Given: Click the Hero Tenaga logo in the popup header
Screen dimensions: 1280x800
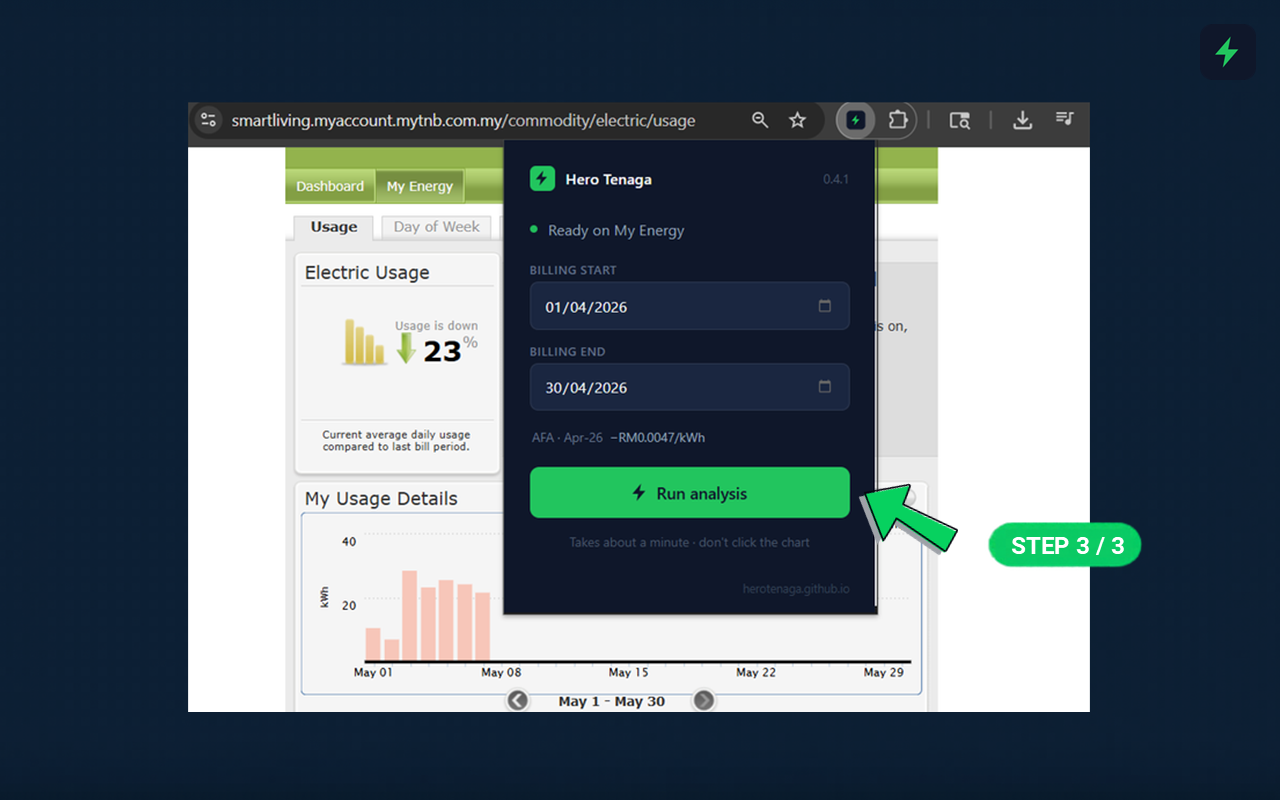Looking at the screenshot, I should point(542,179).
